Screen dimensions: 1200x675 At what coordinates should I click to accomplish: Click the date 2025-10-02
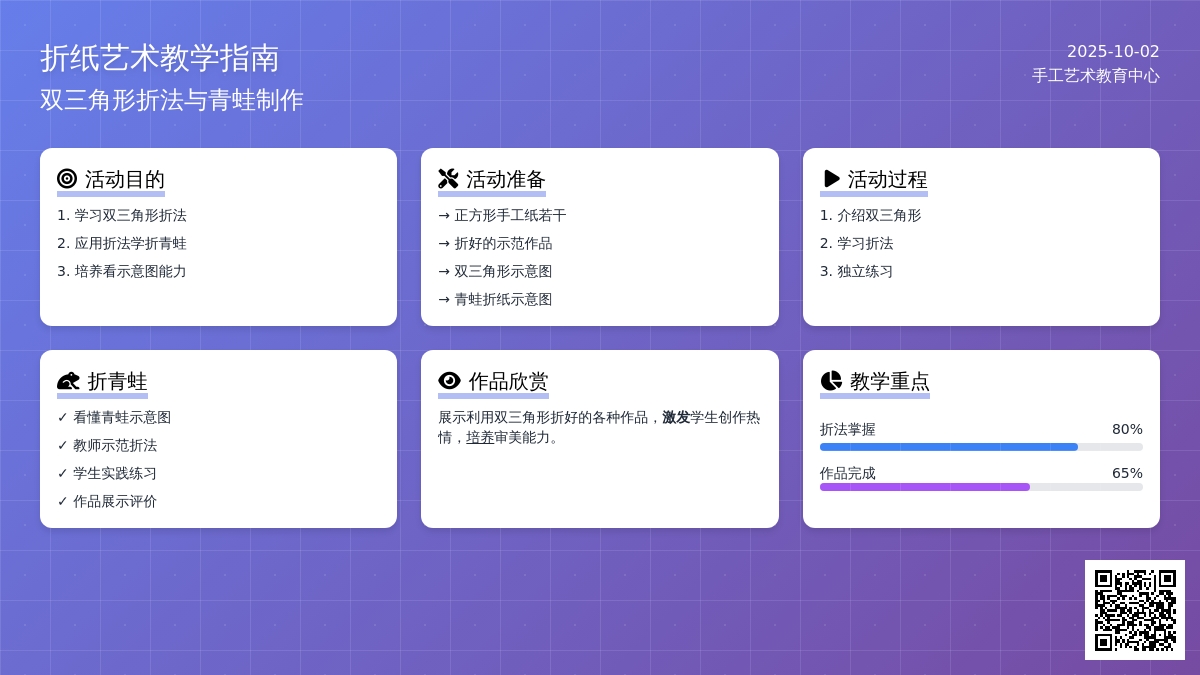[1113, 52]
